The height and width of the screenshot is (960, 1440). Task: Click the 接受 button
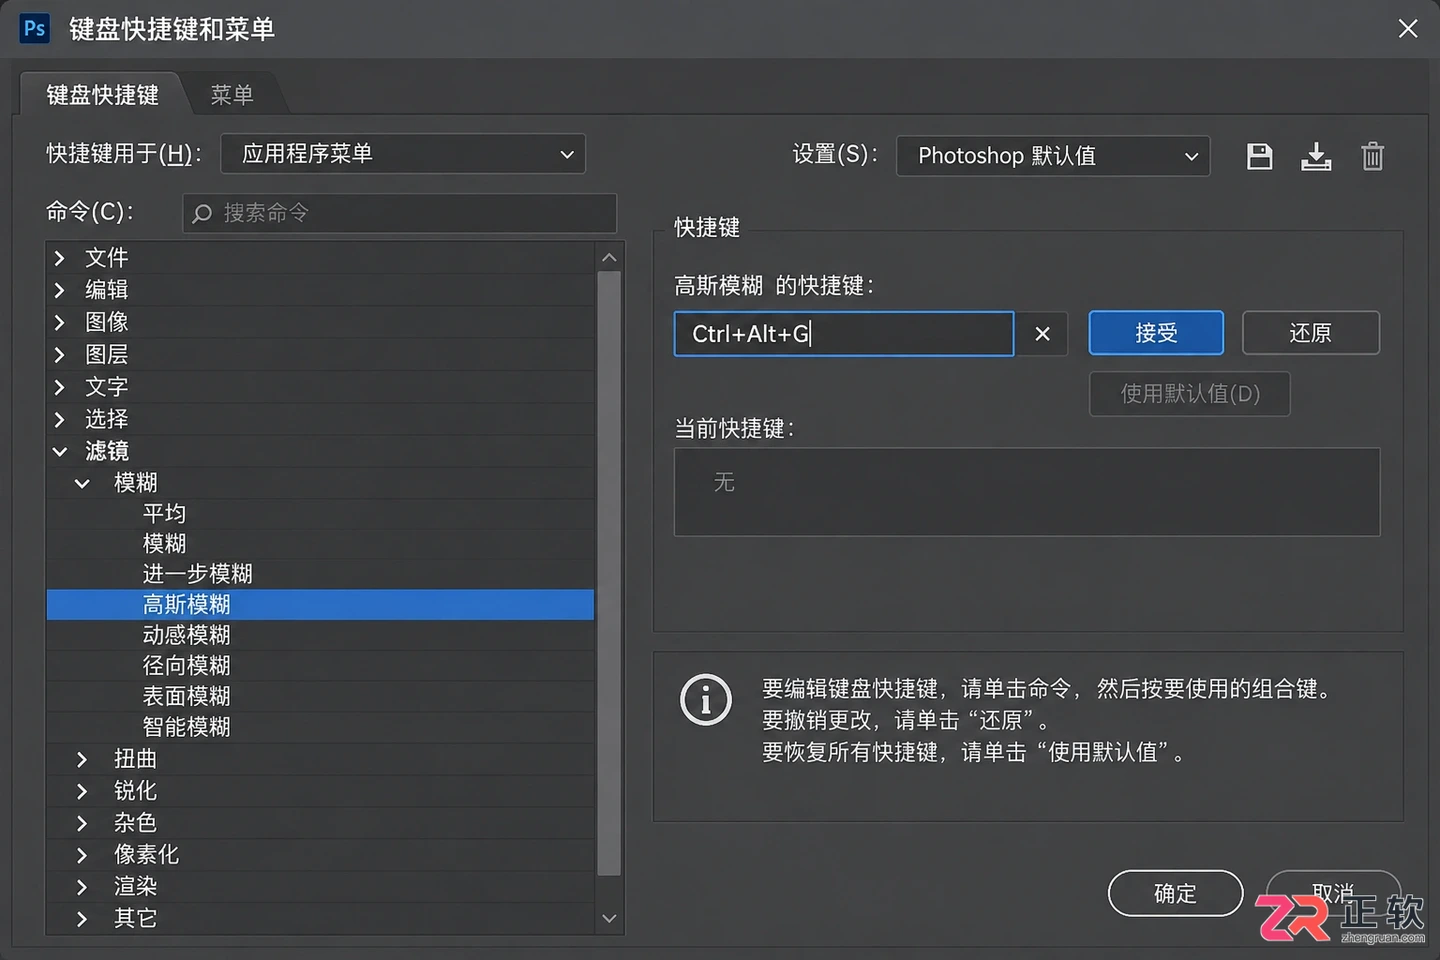[x=1156, y=333]
